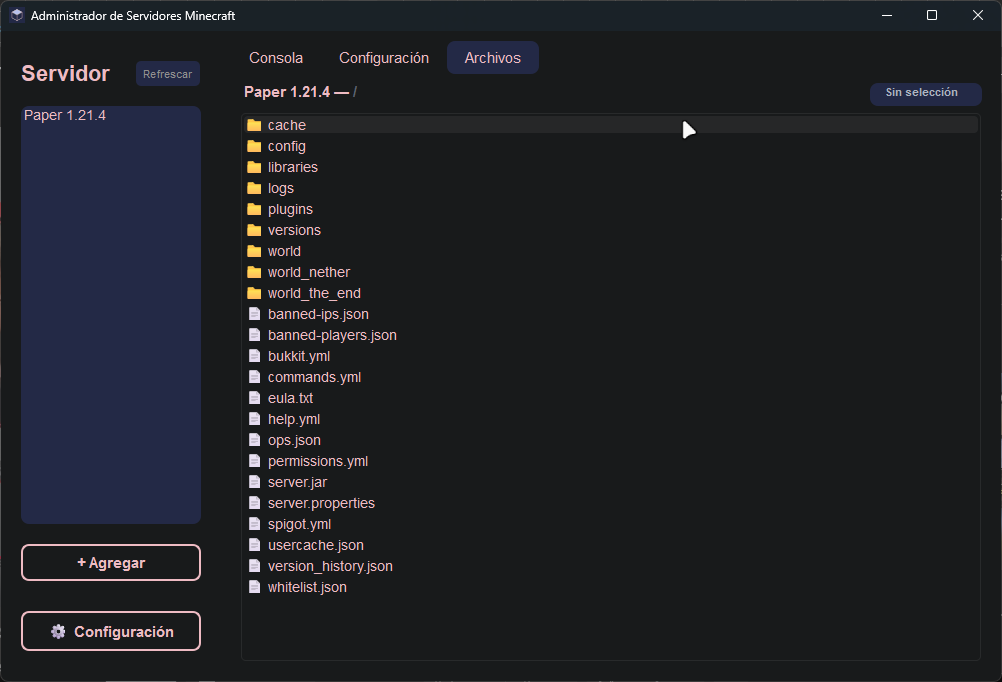
Task: Click the server.jar file icon
Action: coord(254,482)
